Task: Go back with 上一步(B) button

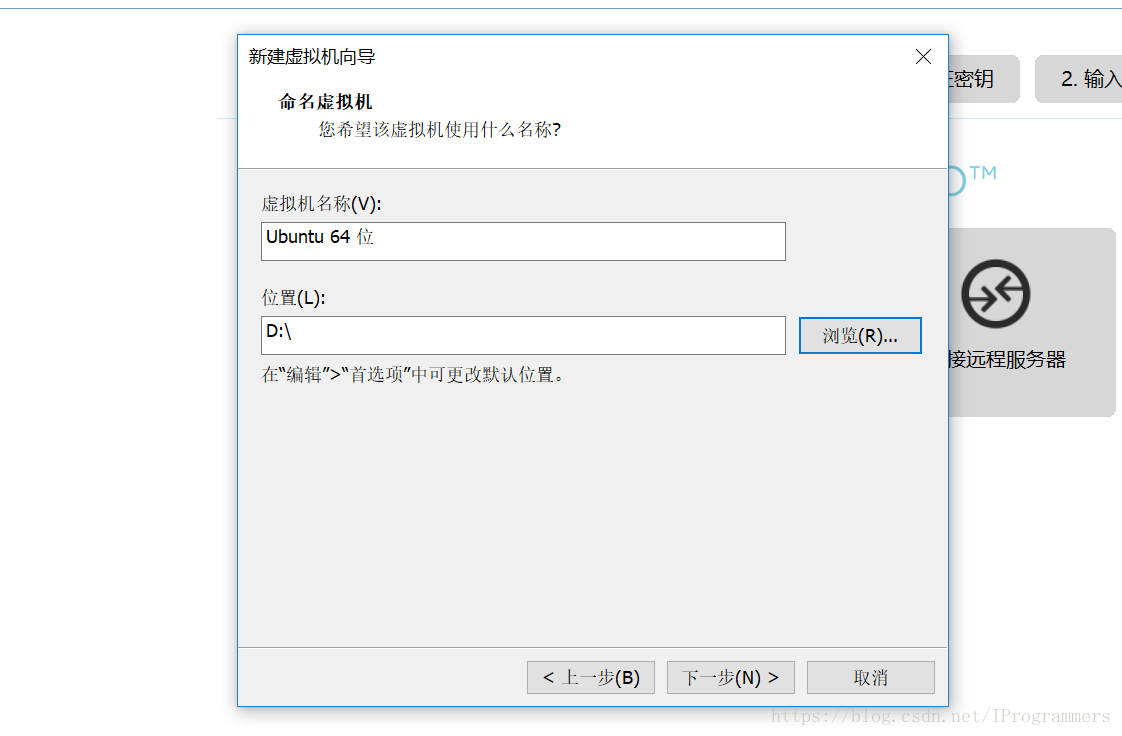Action: tap(591, 677)
